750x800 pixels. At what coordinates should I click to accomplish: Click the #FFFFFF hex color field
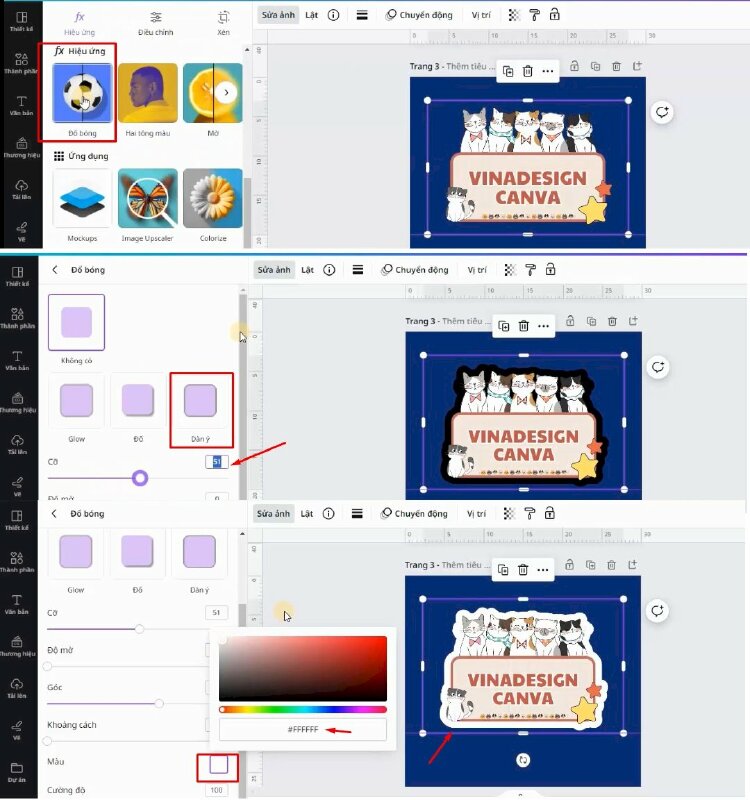[x=303, y=730]
